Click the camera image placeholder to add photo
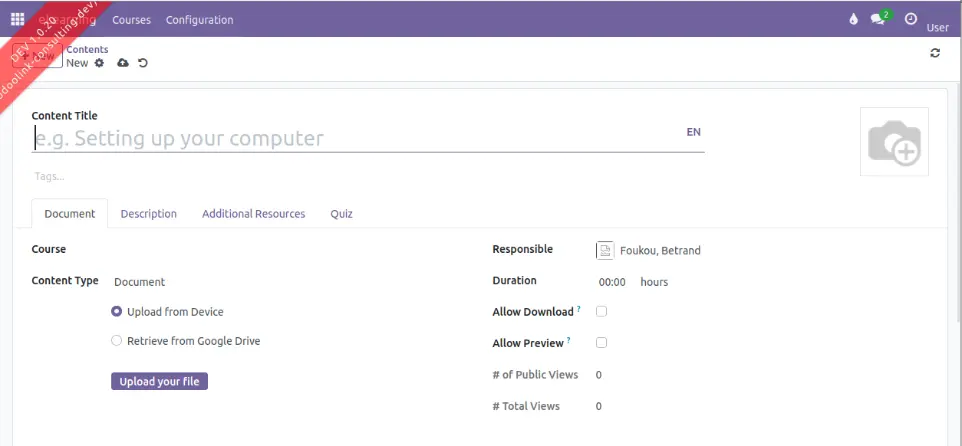 [894, 142]
